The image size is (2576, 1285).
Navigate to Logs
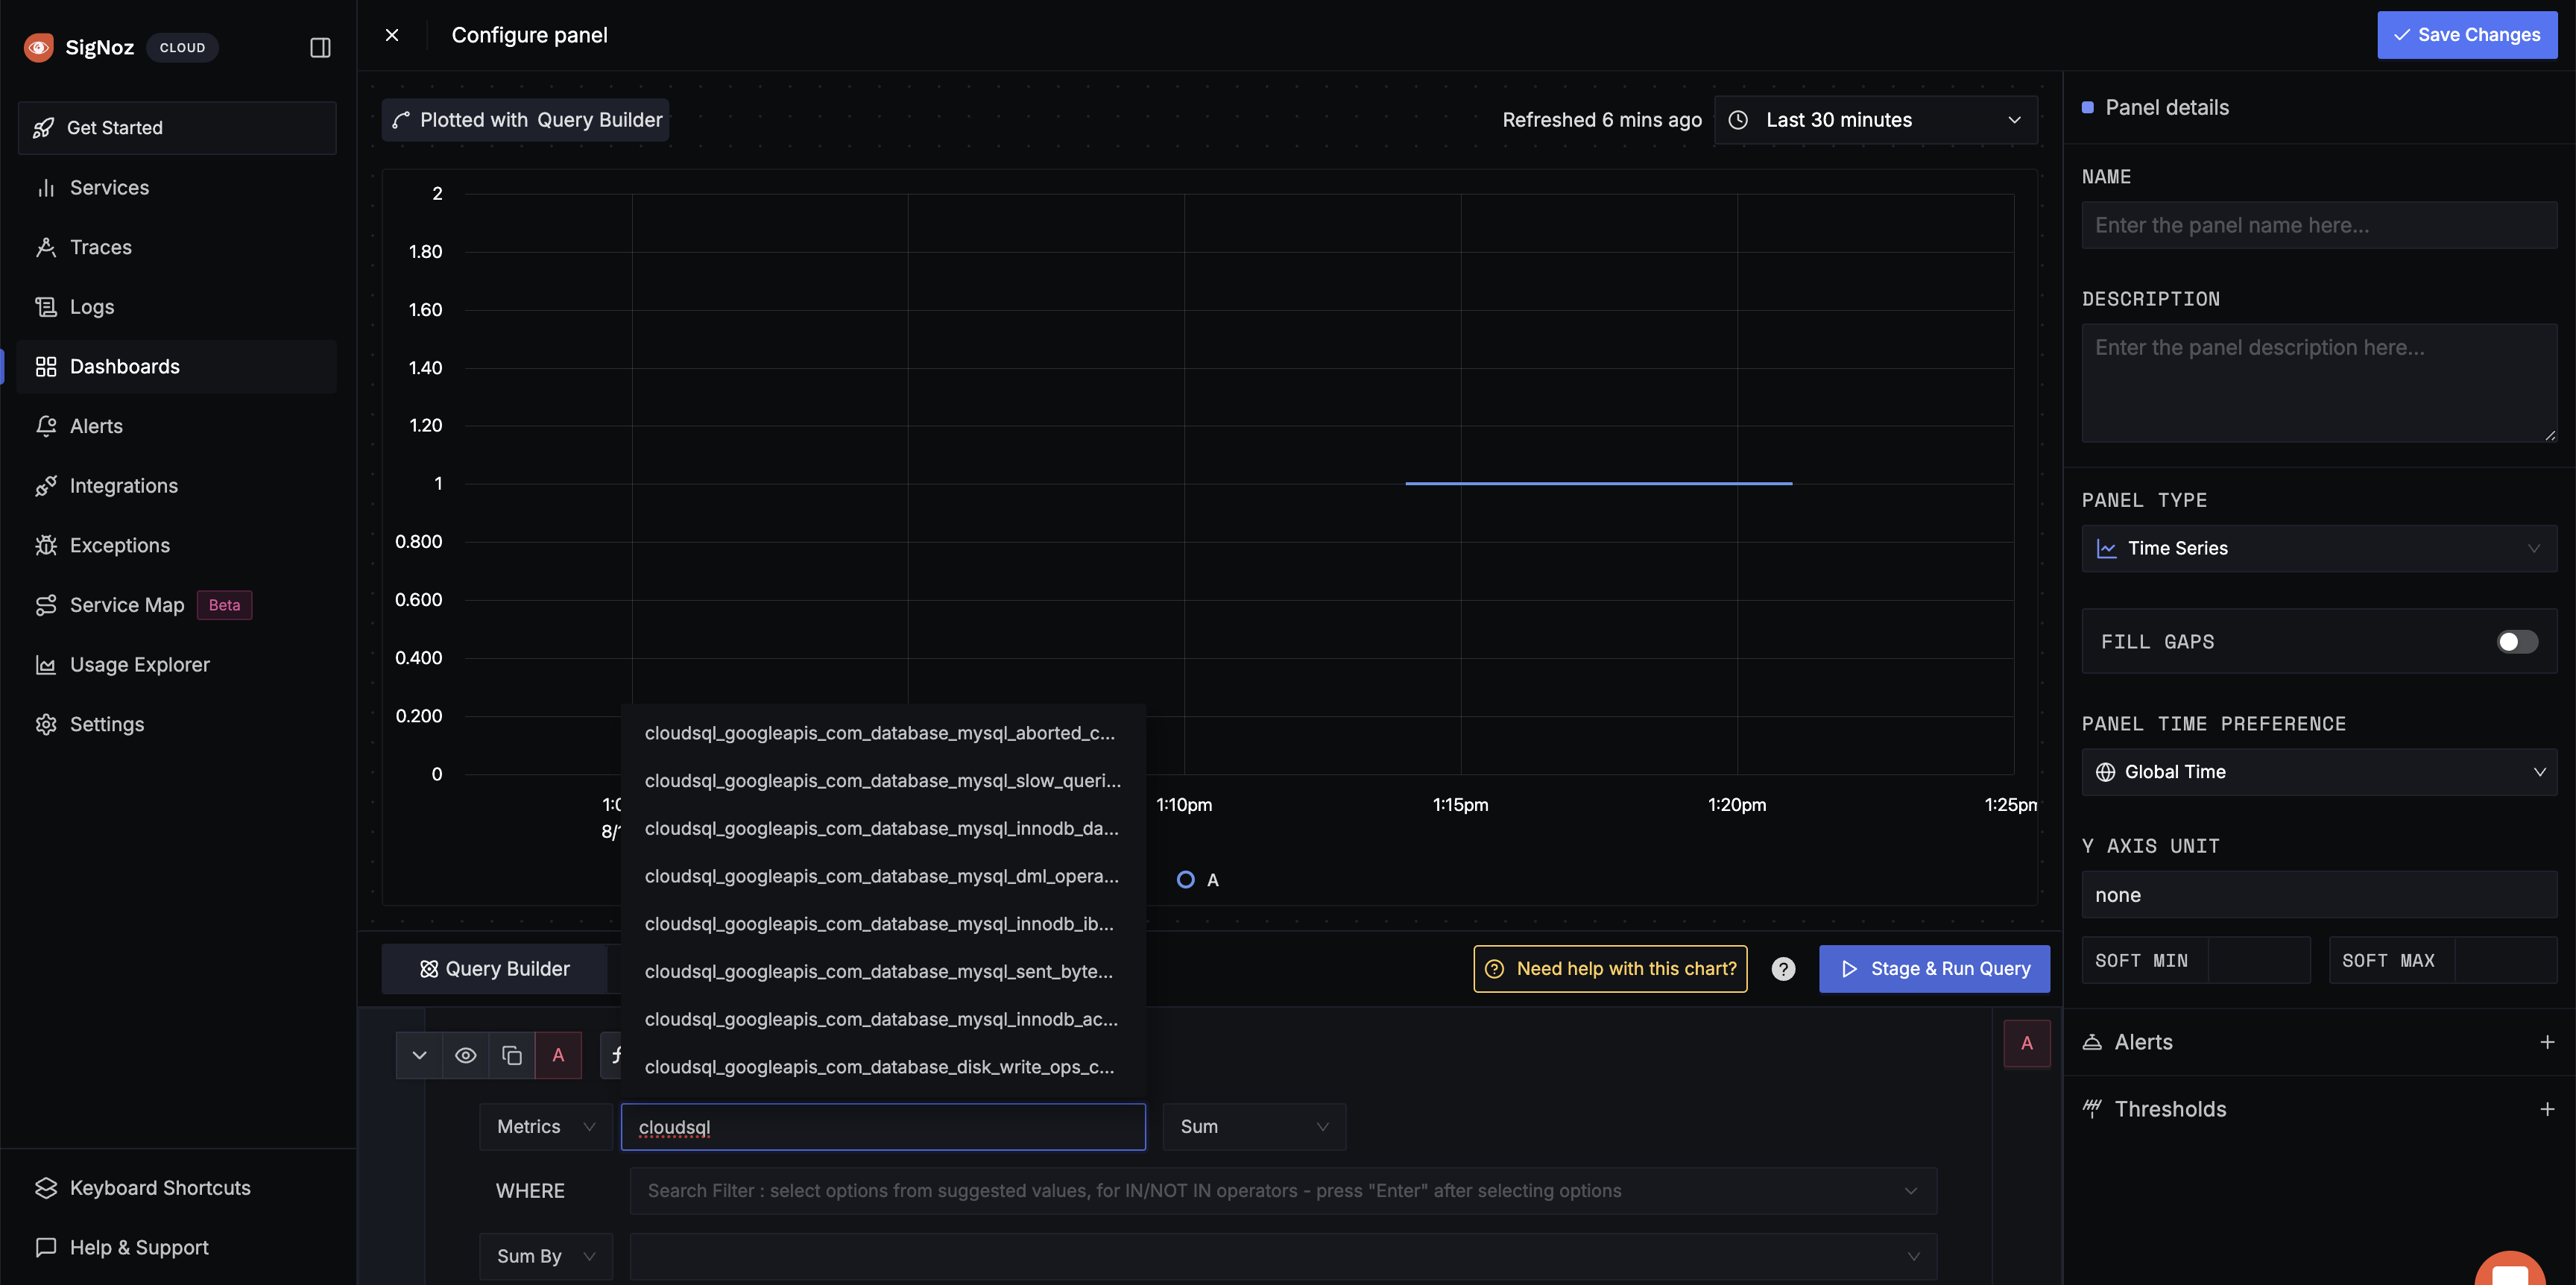177,307
